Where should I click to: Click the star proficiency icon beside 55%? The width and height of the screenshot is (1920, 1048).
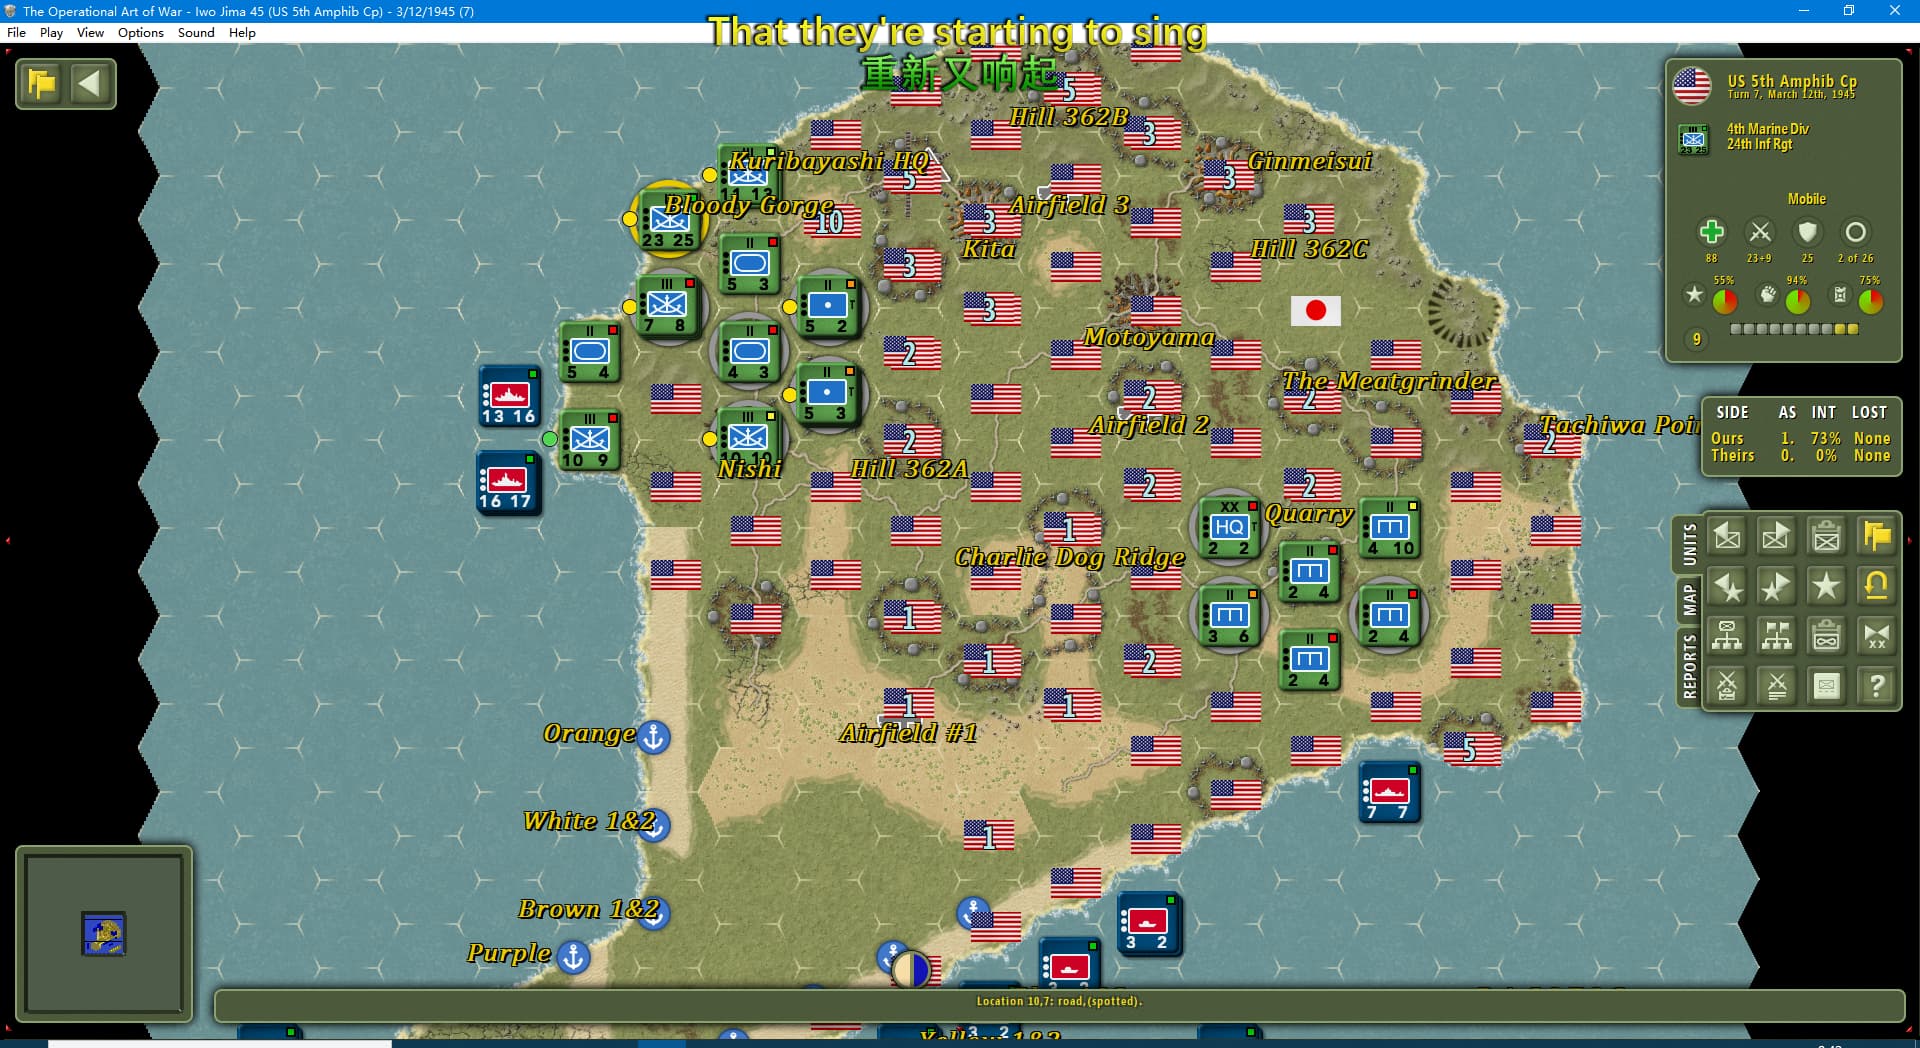point(1694,295)
